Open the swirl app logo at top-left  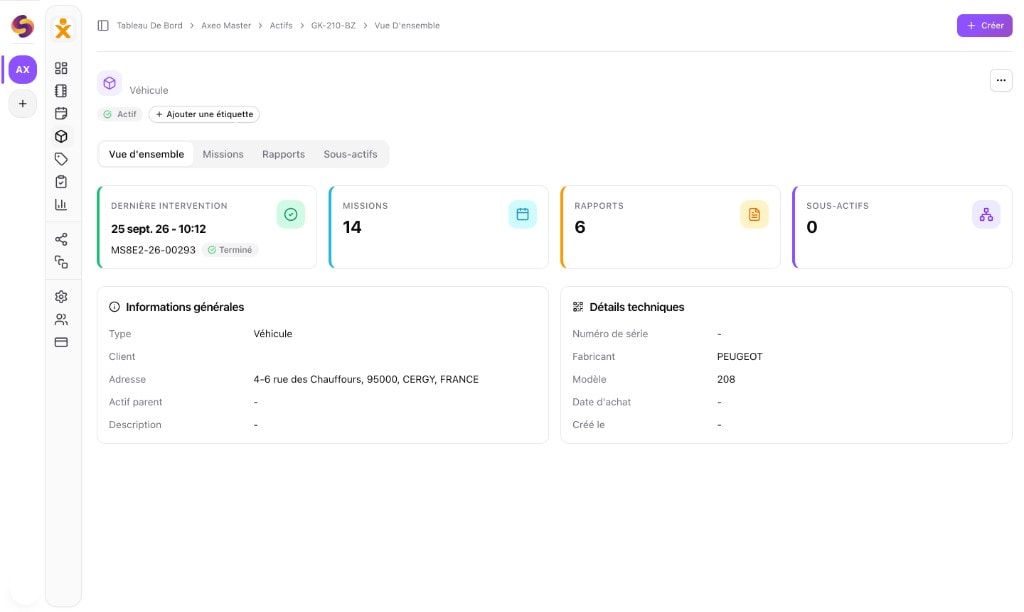click(x=22, y=26)
